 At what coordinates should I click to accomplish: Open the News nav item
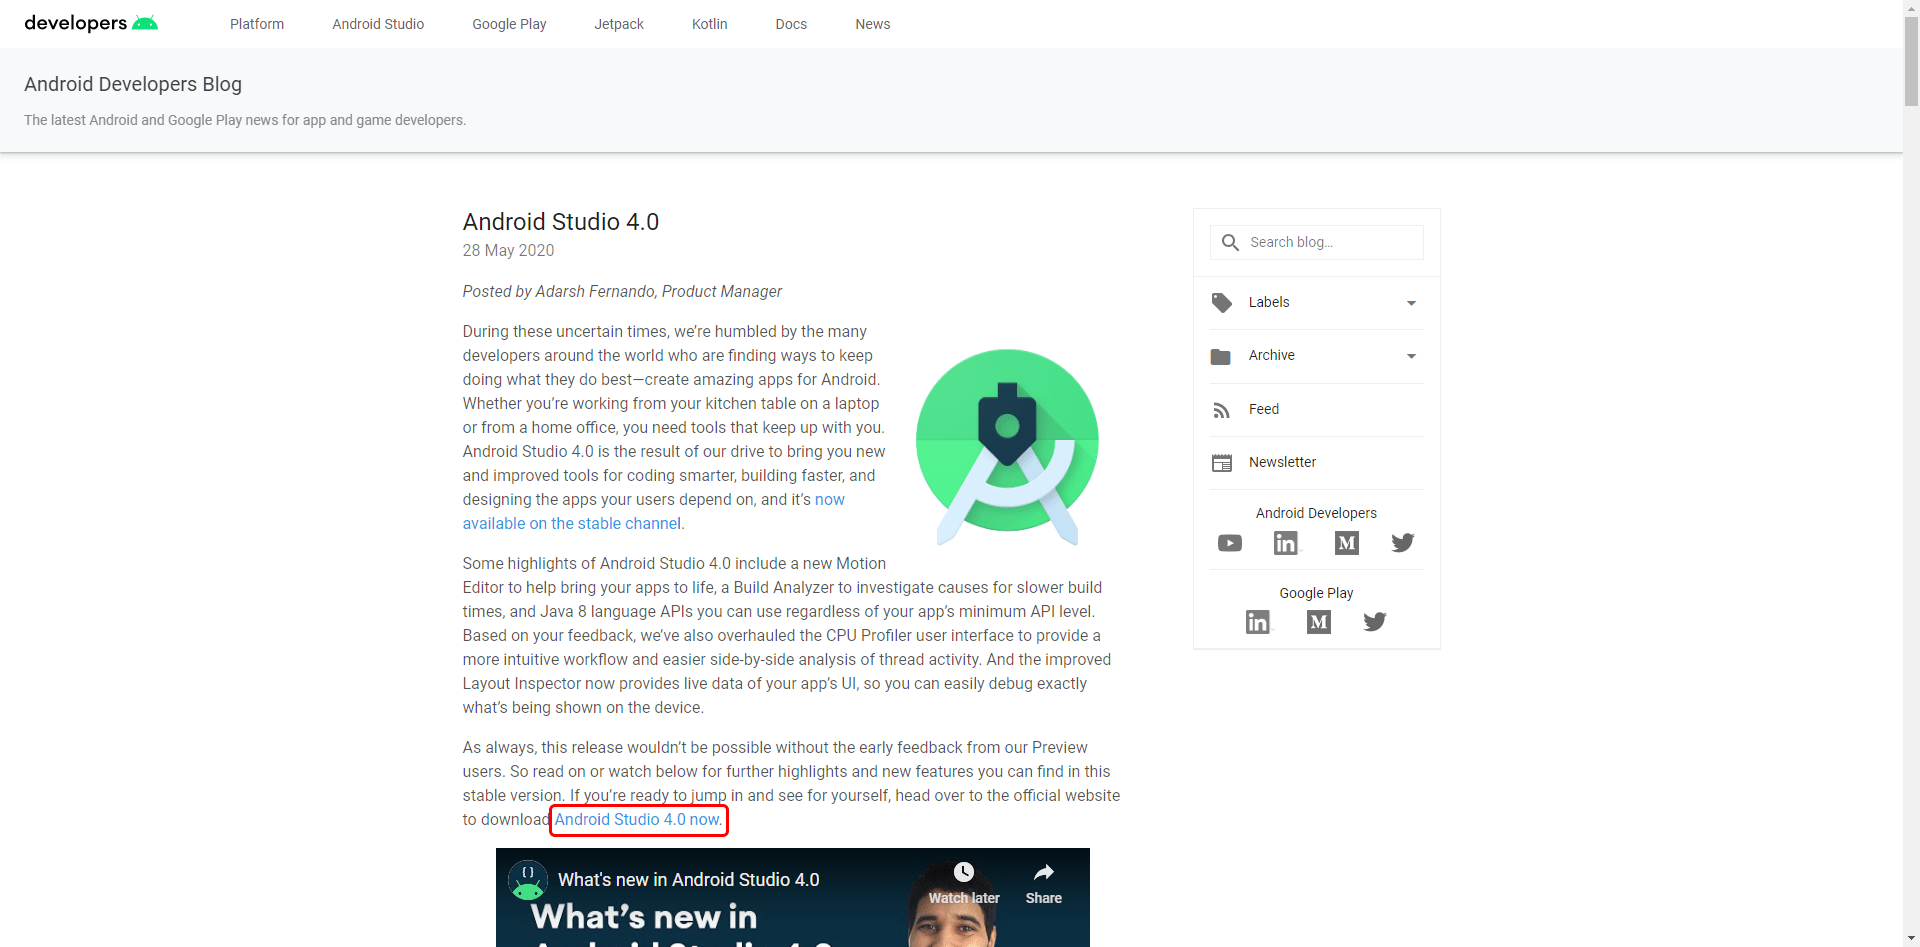click(873, 24)
